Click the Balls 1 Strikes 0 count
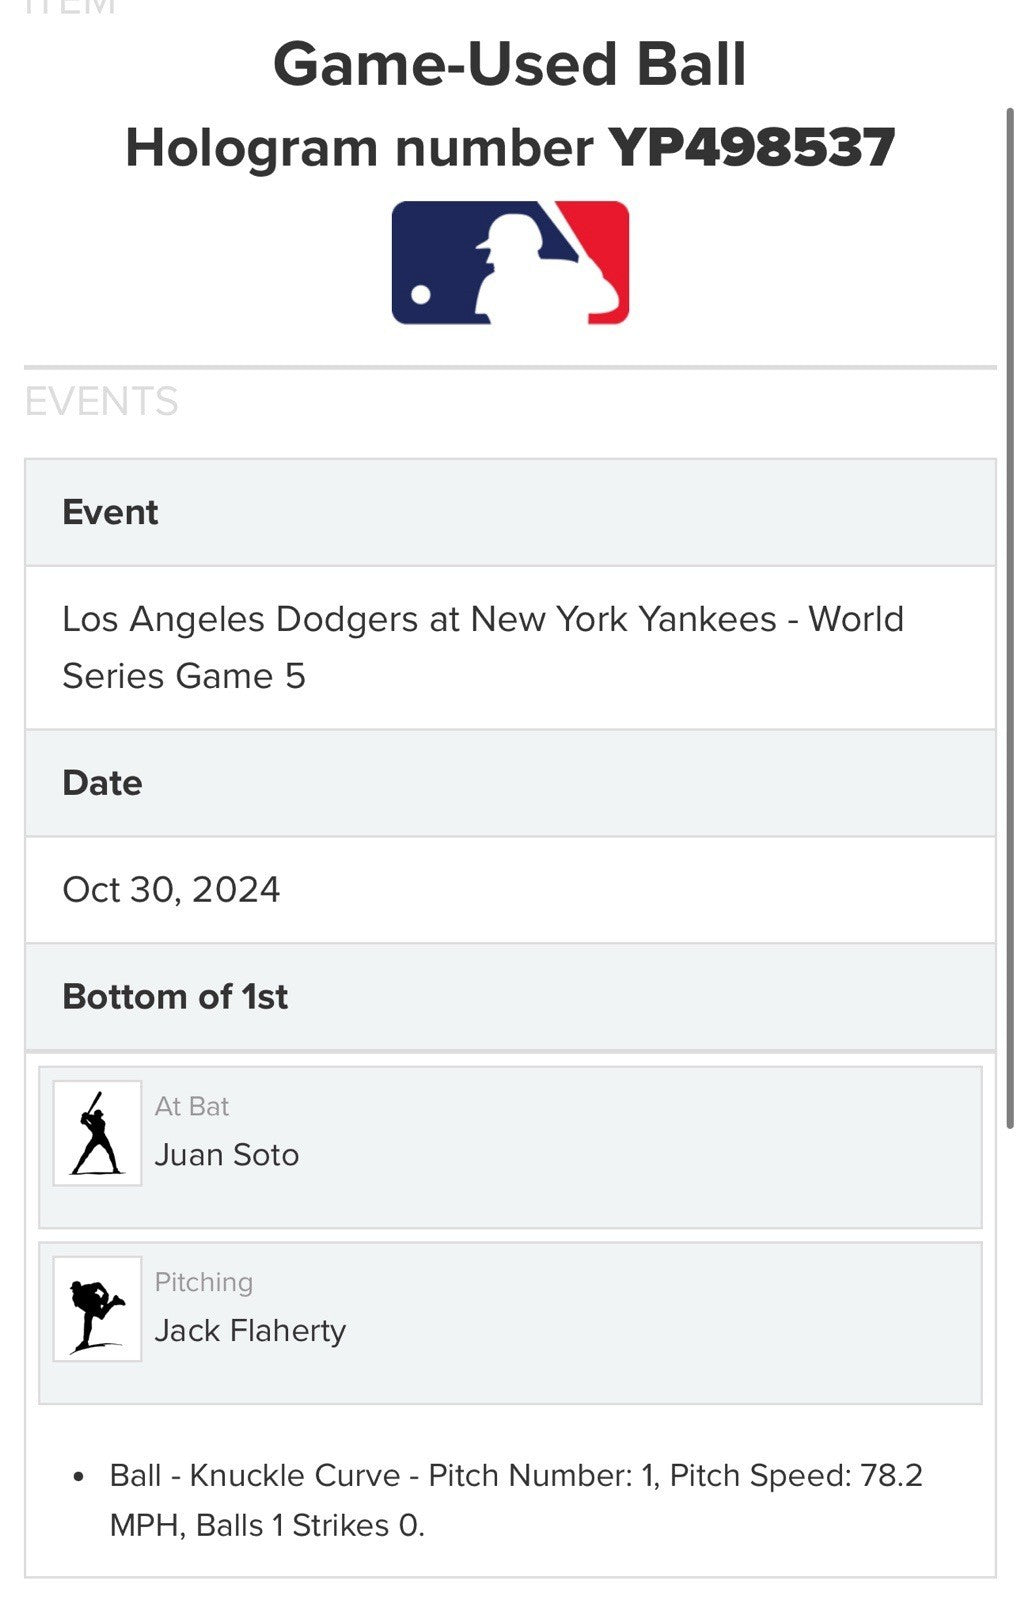The width and height of the screenshot is (1021, 1600). 310,1525
